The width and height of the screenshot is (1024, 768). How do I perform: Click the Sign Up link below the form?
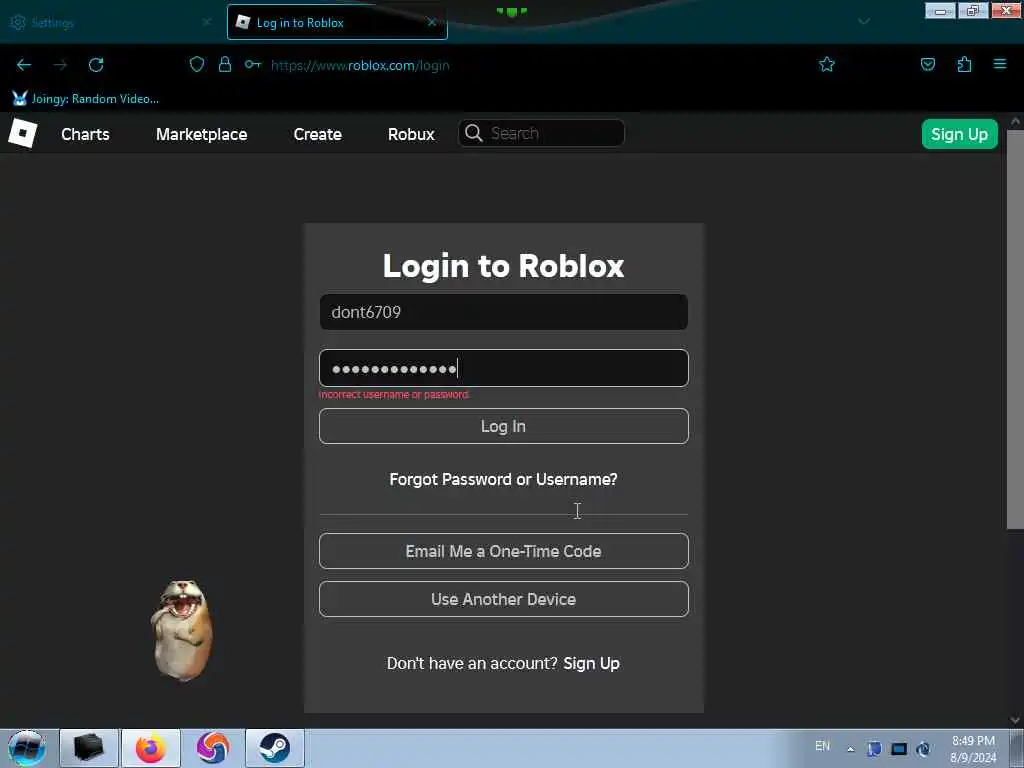click(592, 664)
